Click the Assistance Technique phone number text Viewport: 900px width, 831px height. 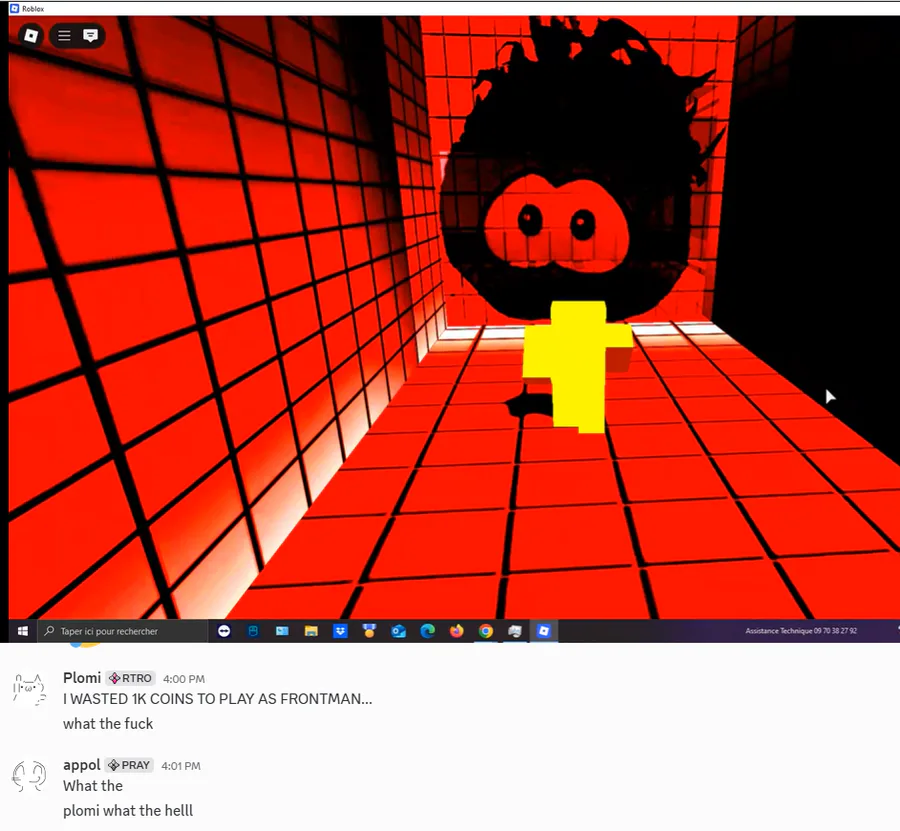801,631
